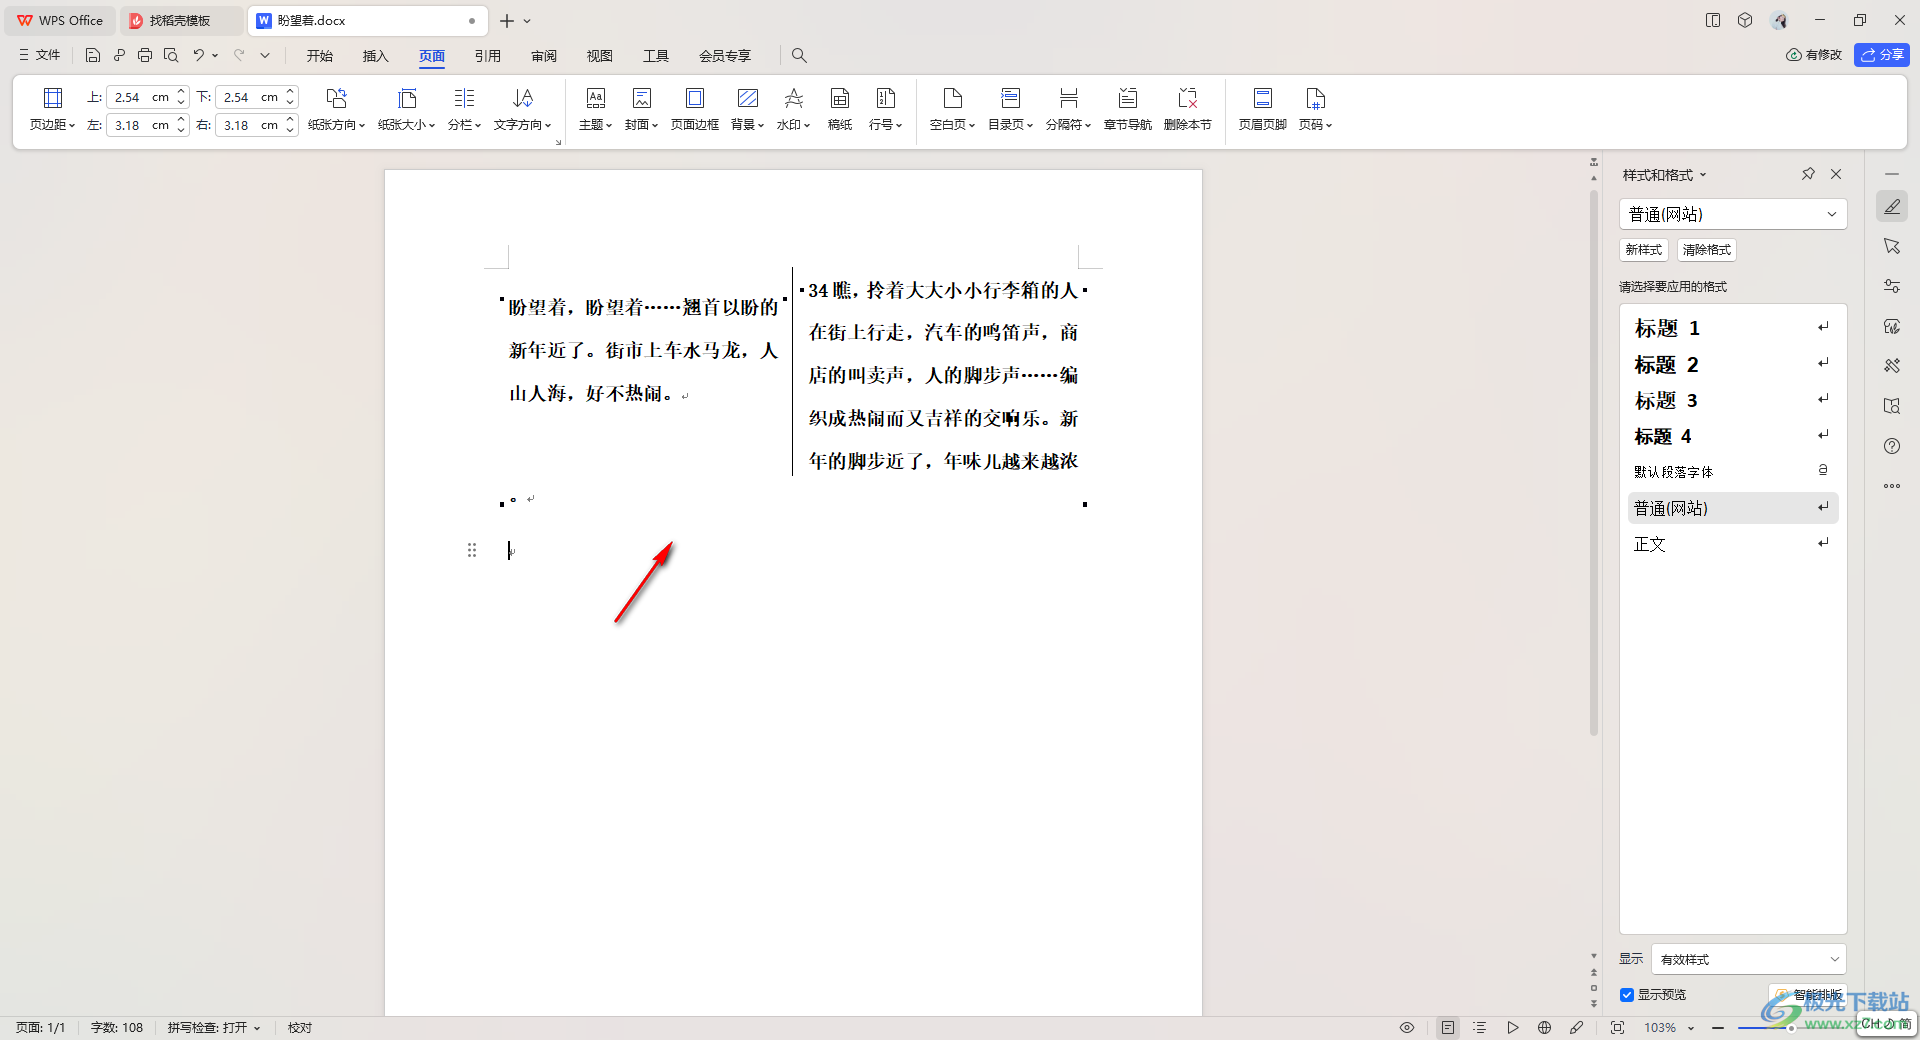Switch to the 找稻壳模板 tab
Viewport: 1920px width, 1040px height.
181,20
